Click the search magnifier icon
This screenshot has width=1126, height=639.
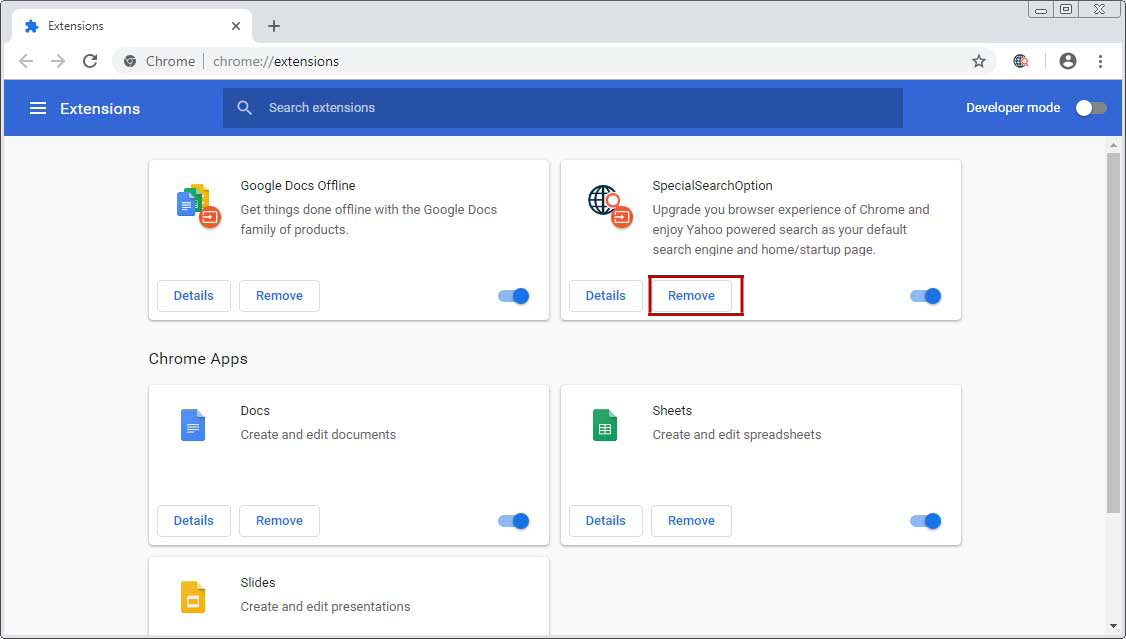click(x=244, y=108)
